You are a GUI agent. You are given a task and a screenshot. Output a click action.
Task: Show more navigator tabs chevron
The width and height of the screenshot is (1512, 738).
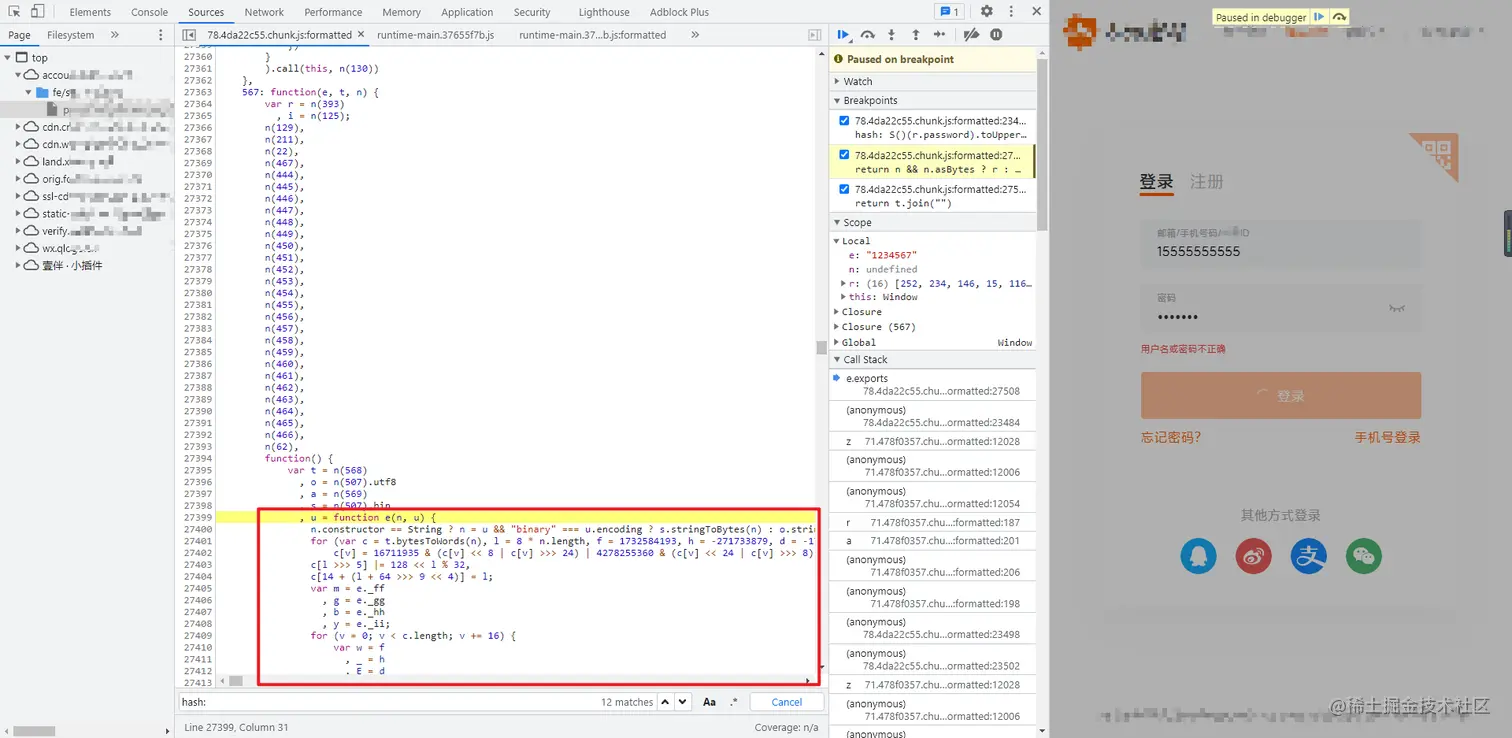point(114,35)
